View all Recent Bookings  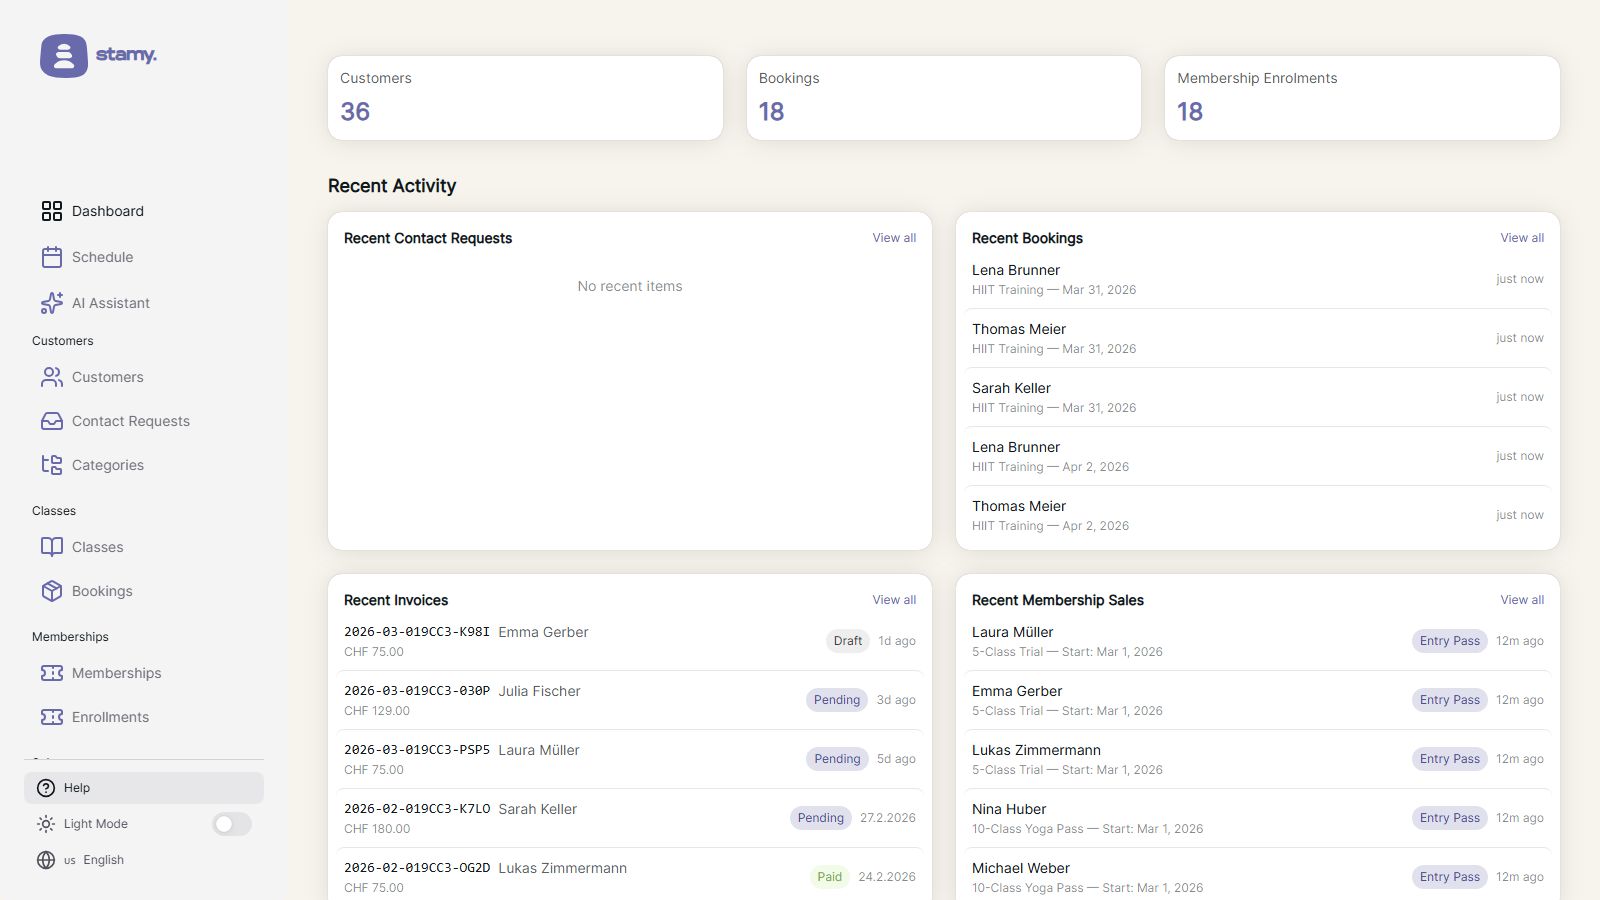coord(1521,238)
